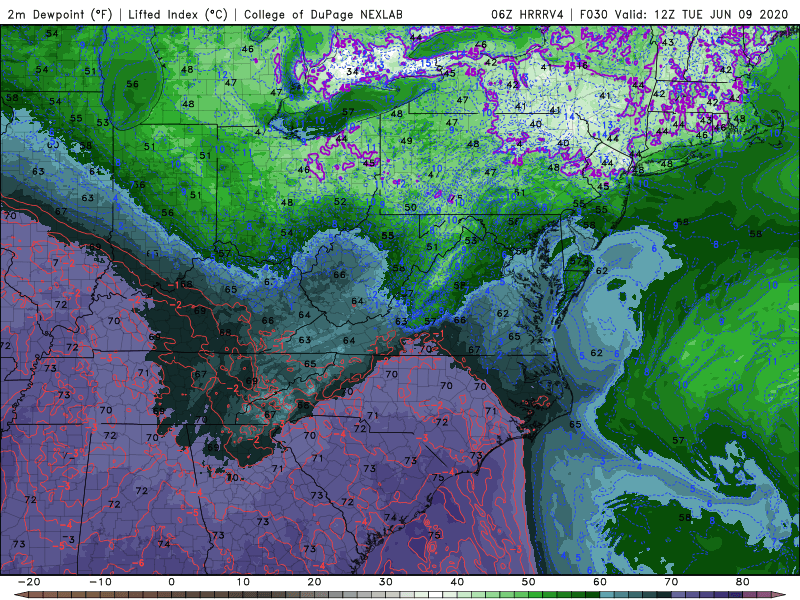Click the "F030 Valid: 12Z TUE JUN 09 2020" text
Screen dimensions: 800x600
tap(684, 15)
